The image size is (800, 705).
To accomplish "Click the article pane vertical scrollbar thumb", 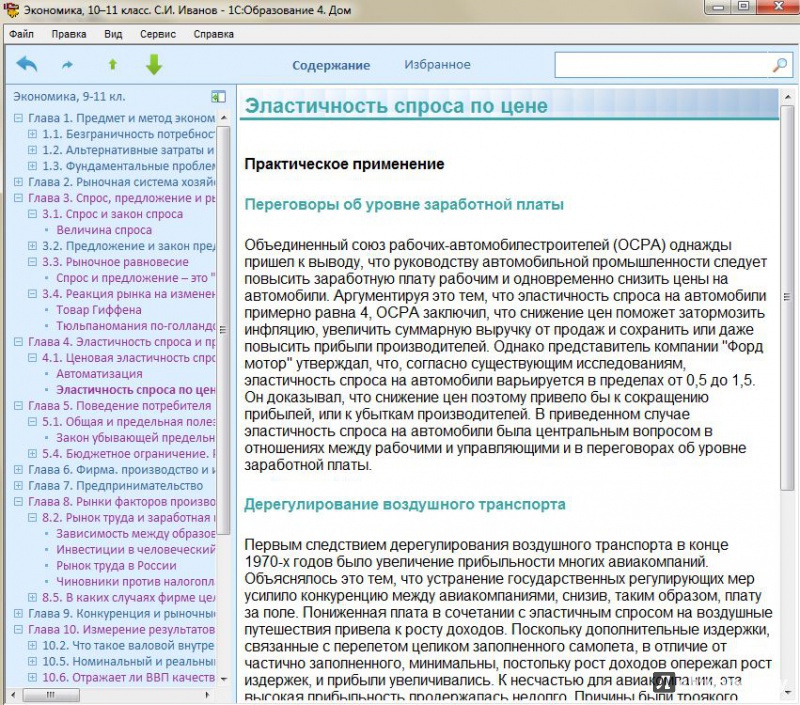I will pos(786,297).
